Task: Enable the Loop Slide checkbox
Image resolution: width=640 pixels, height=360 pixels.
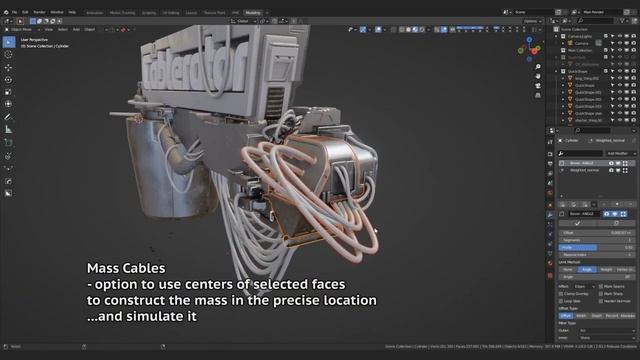Action: click(x=561, y=301)
